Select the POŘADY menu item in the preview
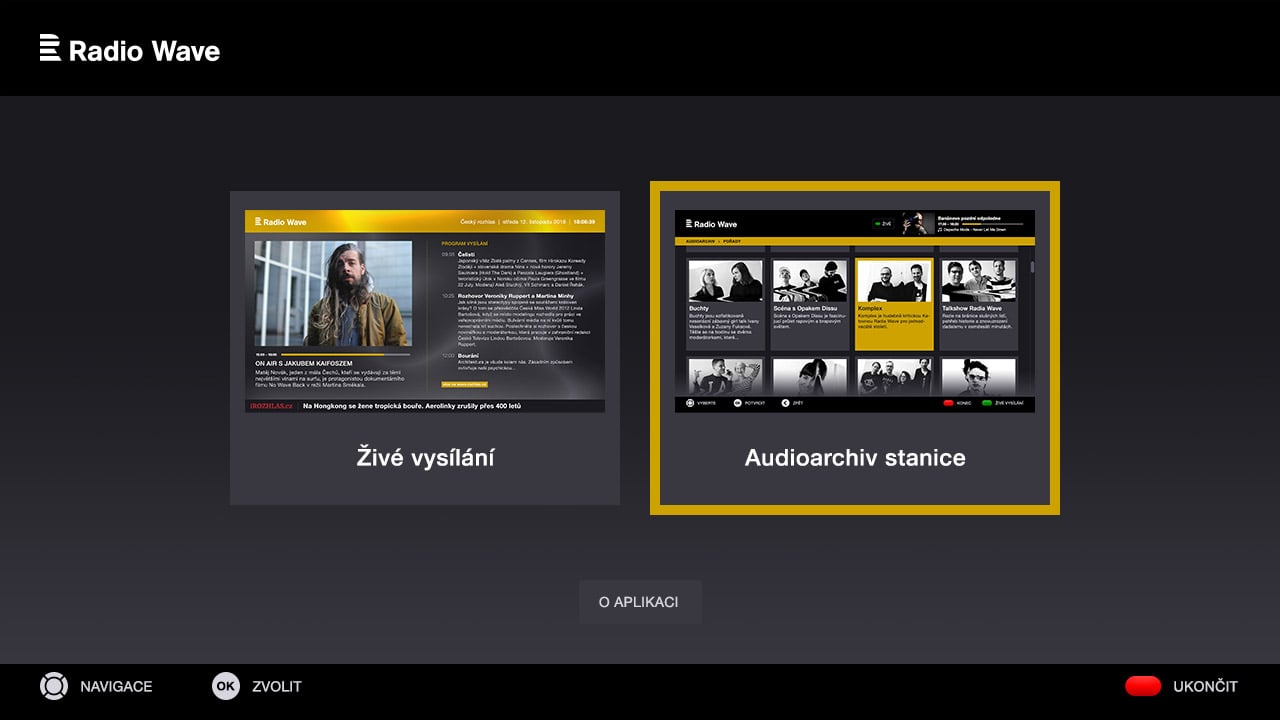 tap(733, 240)
